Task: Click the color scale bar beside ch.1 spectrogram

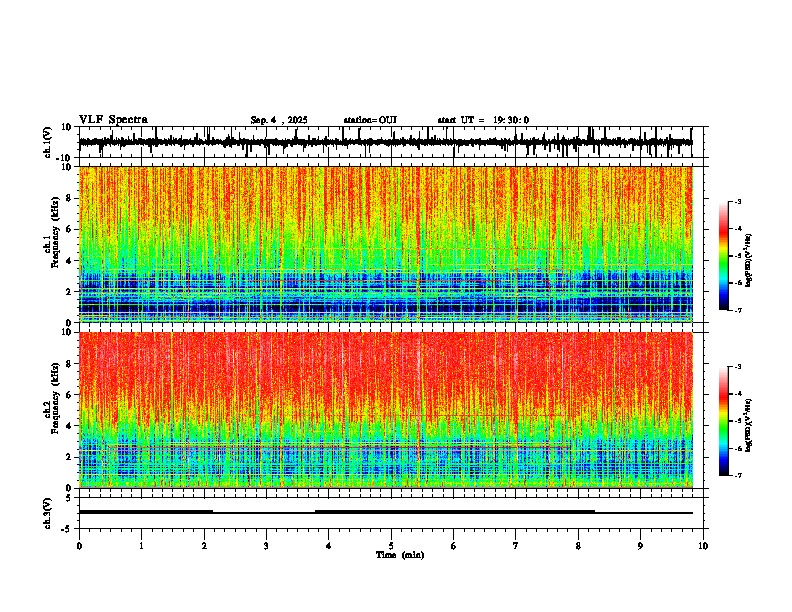Action: 723,256
